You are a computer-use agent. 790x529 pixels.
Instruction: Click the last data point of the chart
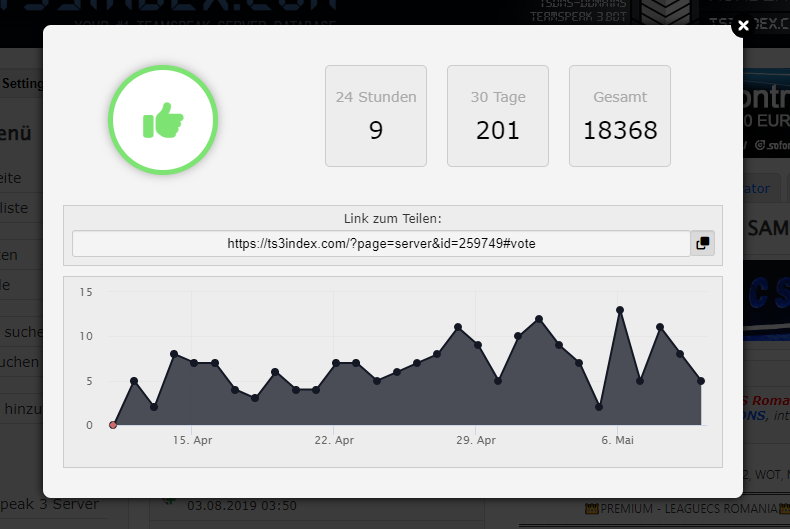coord(701,381)
